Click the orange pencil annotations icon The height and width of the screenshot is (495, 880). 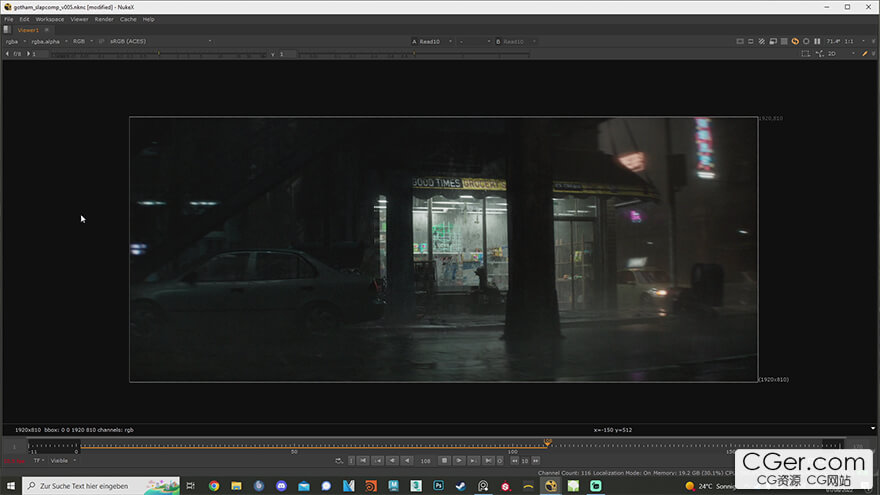(x=865, y=54)
